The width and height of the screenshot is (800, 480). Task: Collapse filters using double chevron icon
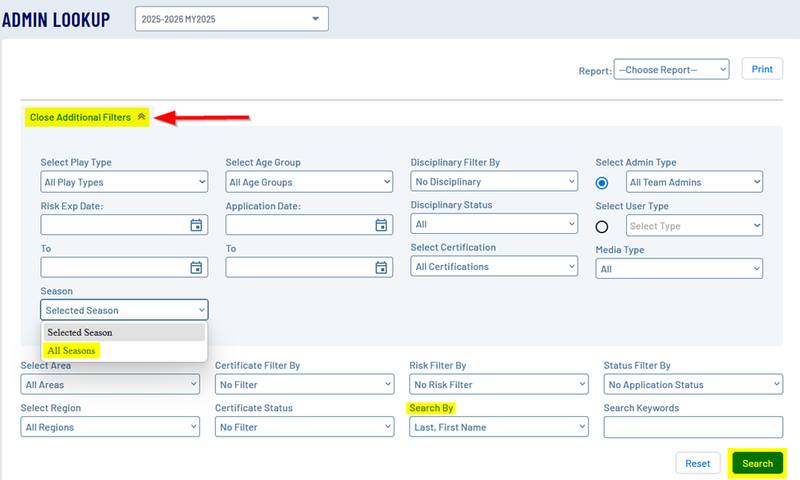(142, 117)
